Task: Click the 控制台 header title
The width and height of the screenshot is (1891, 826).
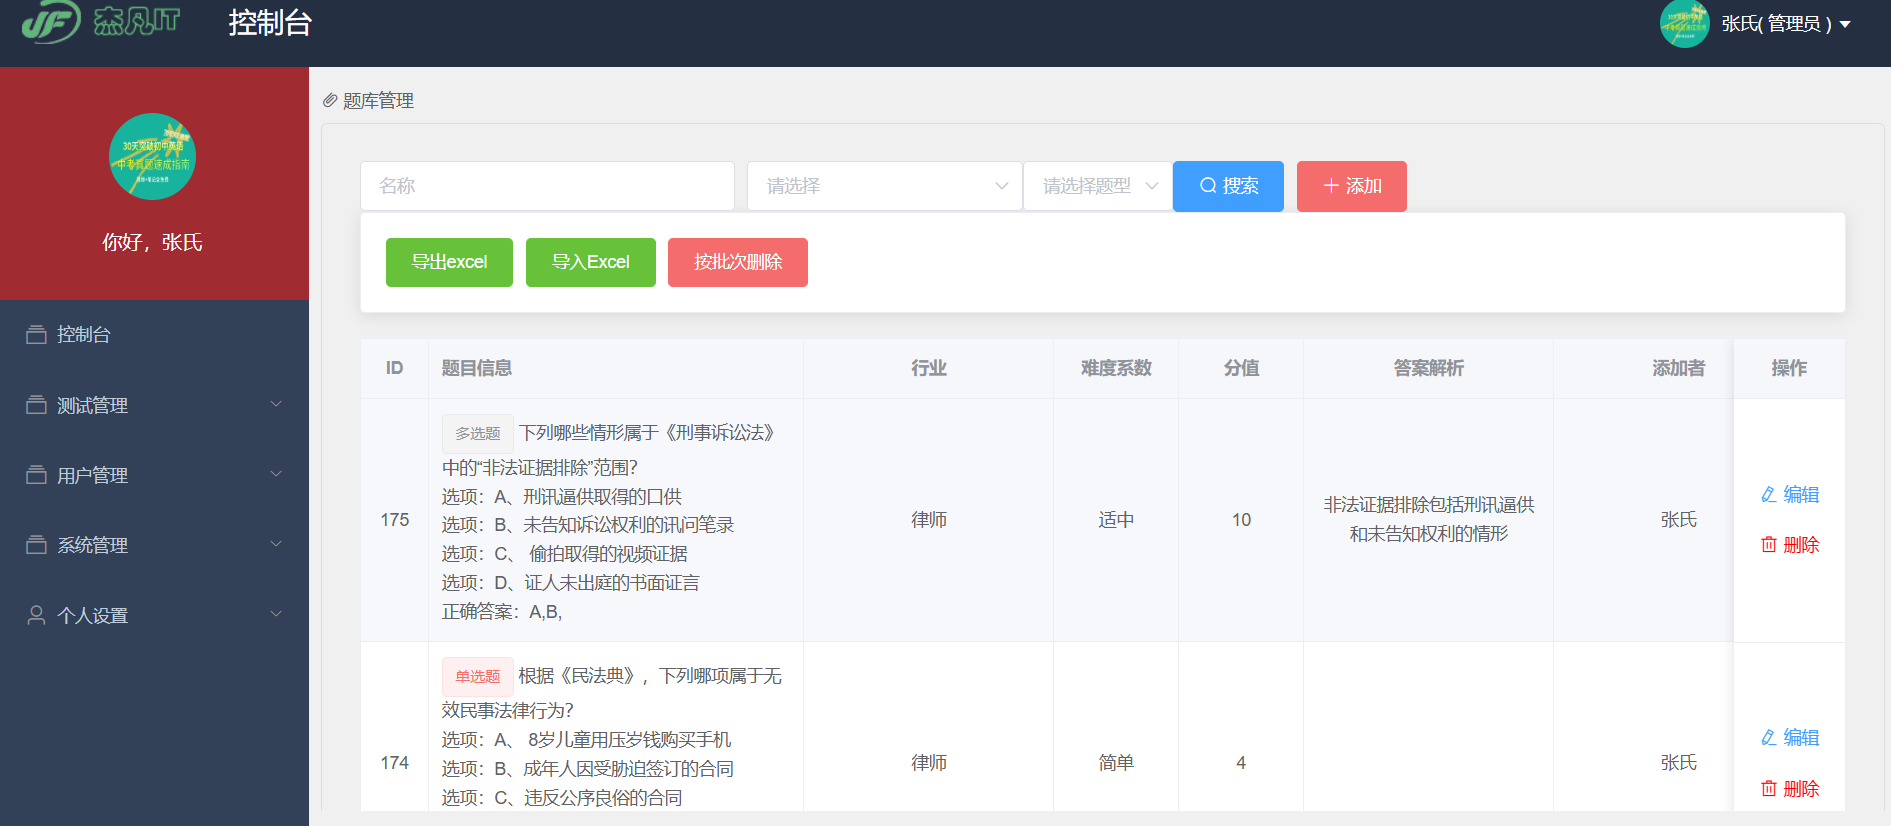Action: [x=270, y=22]
